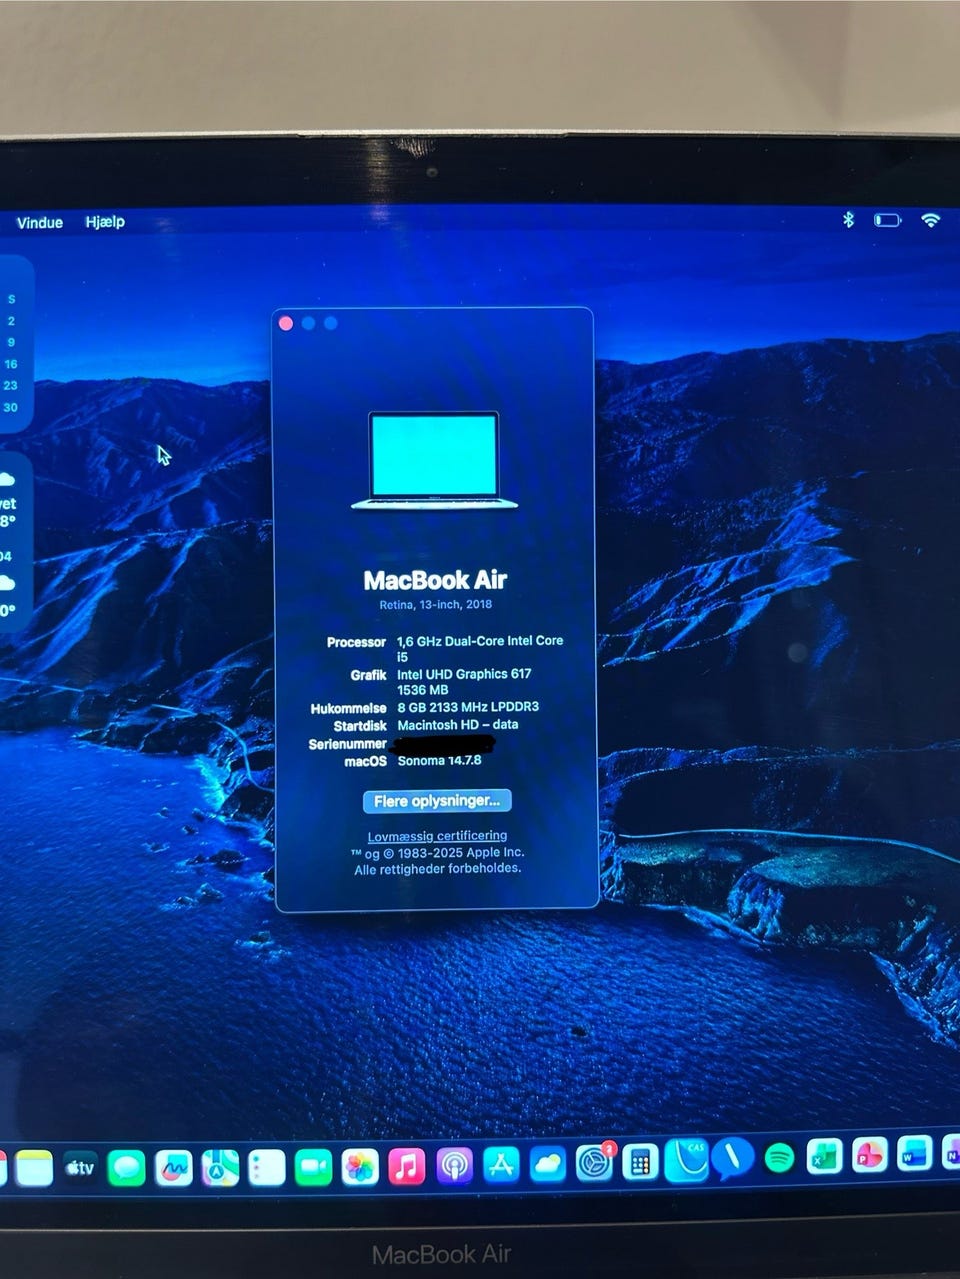Open the blue pen icon app in Dock

pos(732,1159)
